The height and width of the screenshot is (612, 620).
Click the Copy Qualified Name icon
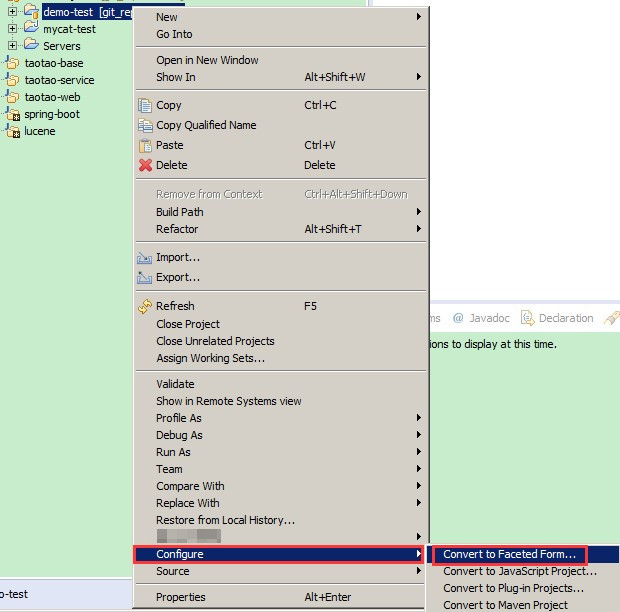pyautogui.click(x=145, y=125)
